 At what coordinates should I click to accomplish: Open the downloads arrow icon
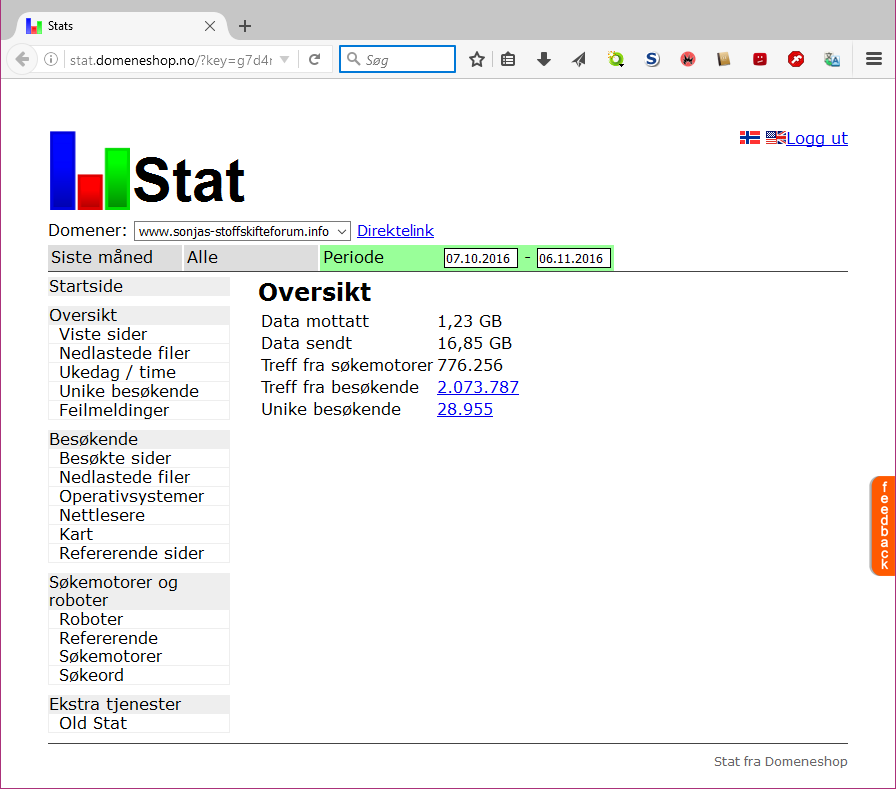(x=544, y=59)
